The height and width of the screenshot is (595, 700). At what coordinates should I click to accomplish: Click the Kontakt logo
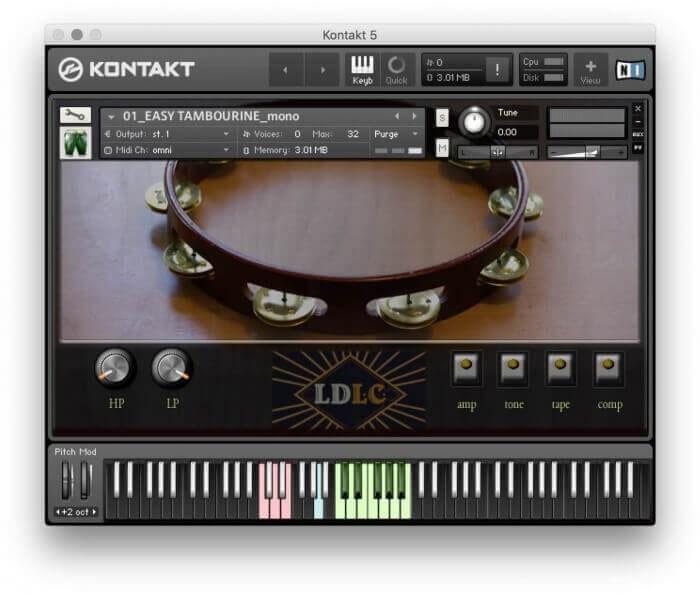(x=126, y=69)
